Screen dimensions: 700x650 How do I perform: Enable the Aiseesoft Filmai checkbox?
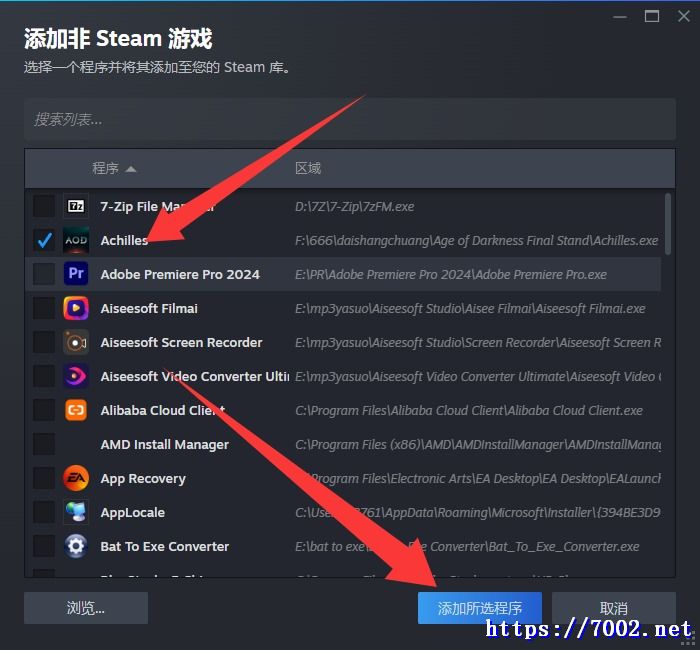click(x=44, y=308)
